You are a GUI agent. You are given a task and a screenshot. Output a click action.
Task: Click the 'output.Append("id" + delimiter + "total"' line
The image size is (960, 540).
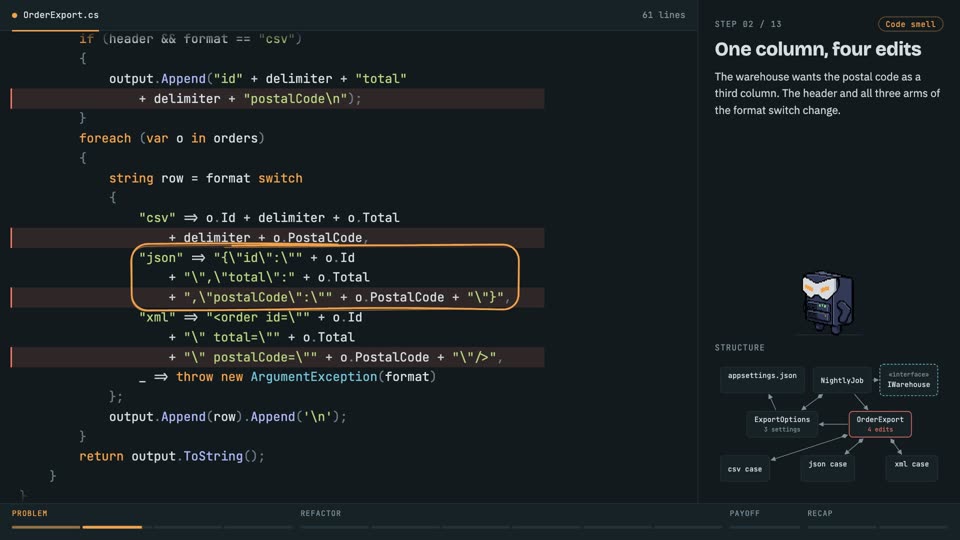258,79
